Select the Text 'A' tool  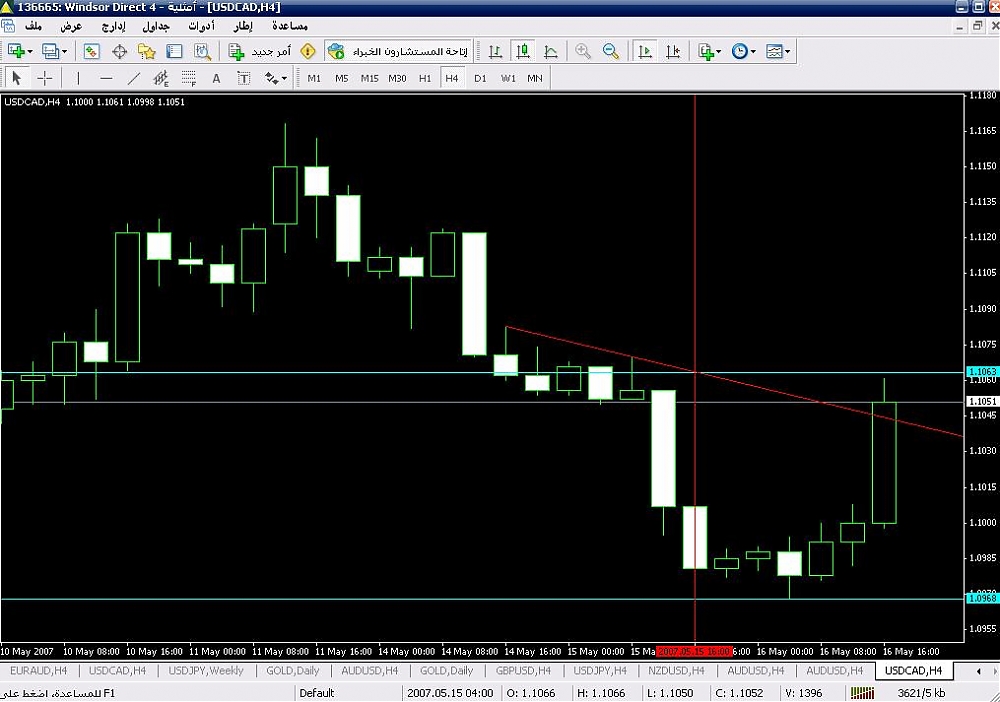pos(216,78)
